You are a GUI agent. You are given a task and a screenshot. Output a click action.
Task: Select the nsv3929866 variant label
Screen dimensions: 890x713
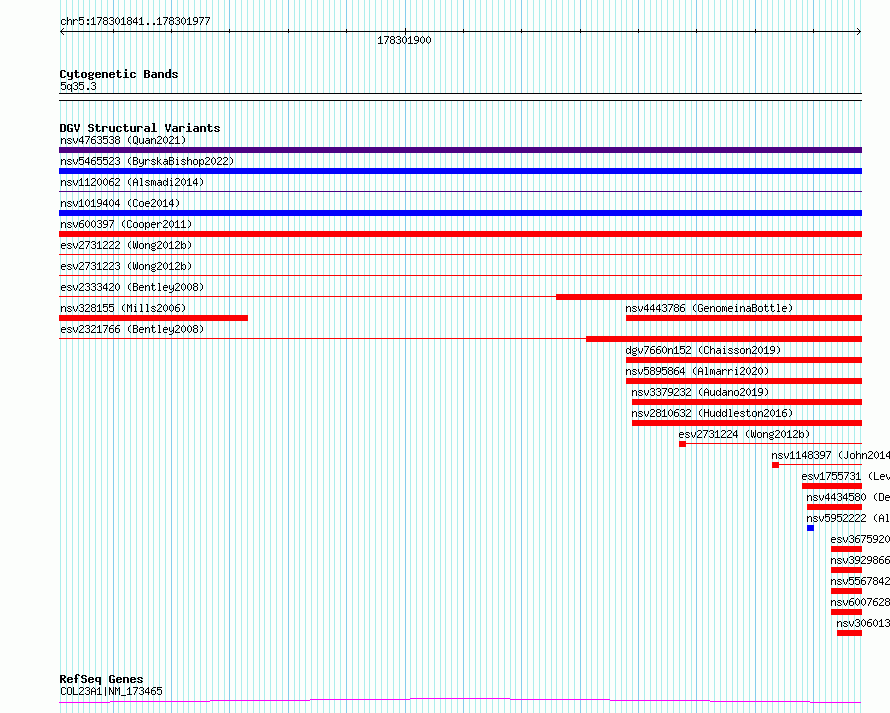[860, 560]
